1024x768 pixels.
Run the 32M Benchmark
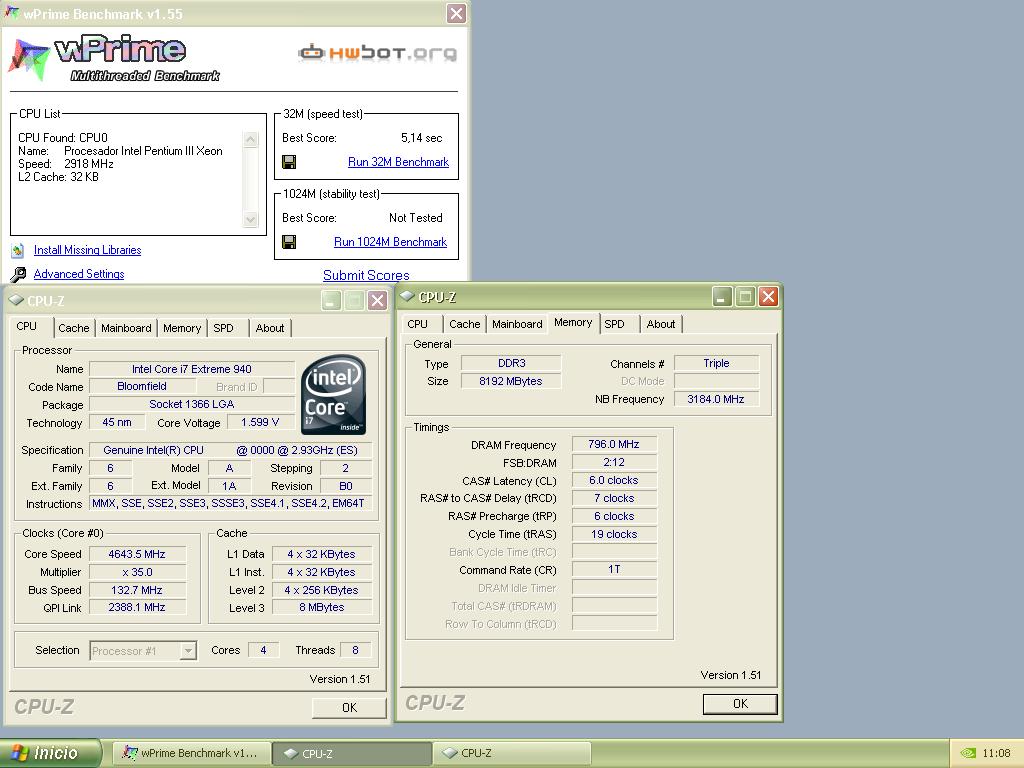(x=398, y=162)
